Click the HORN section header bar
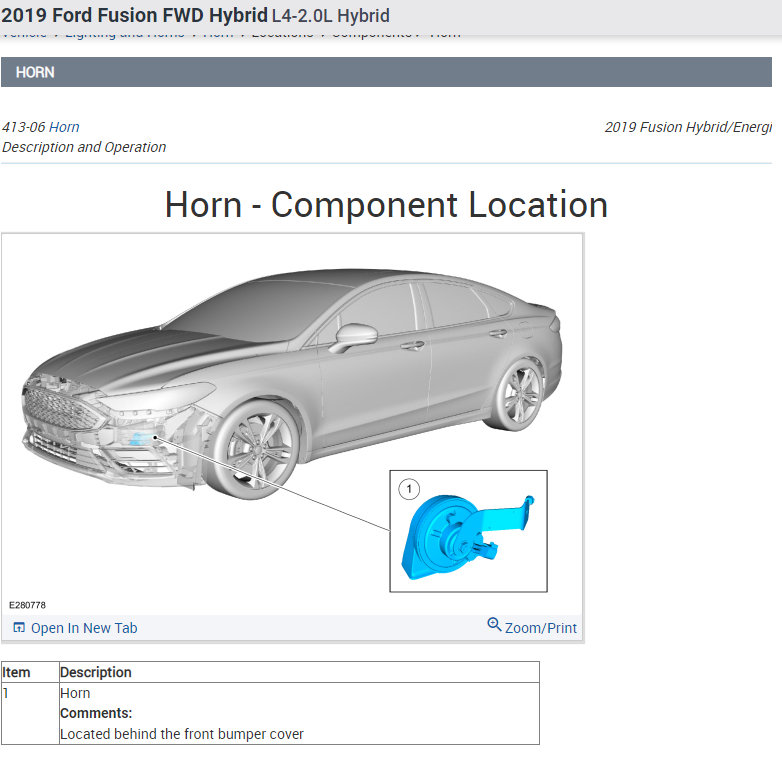 (x=386, y=72)
